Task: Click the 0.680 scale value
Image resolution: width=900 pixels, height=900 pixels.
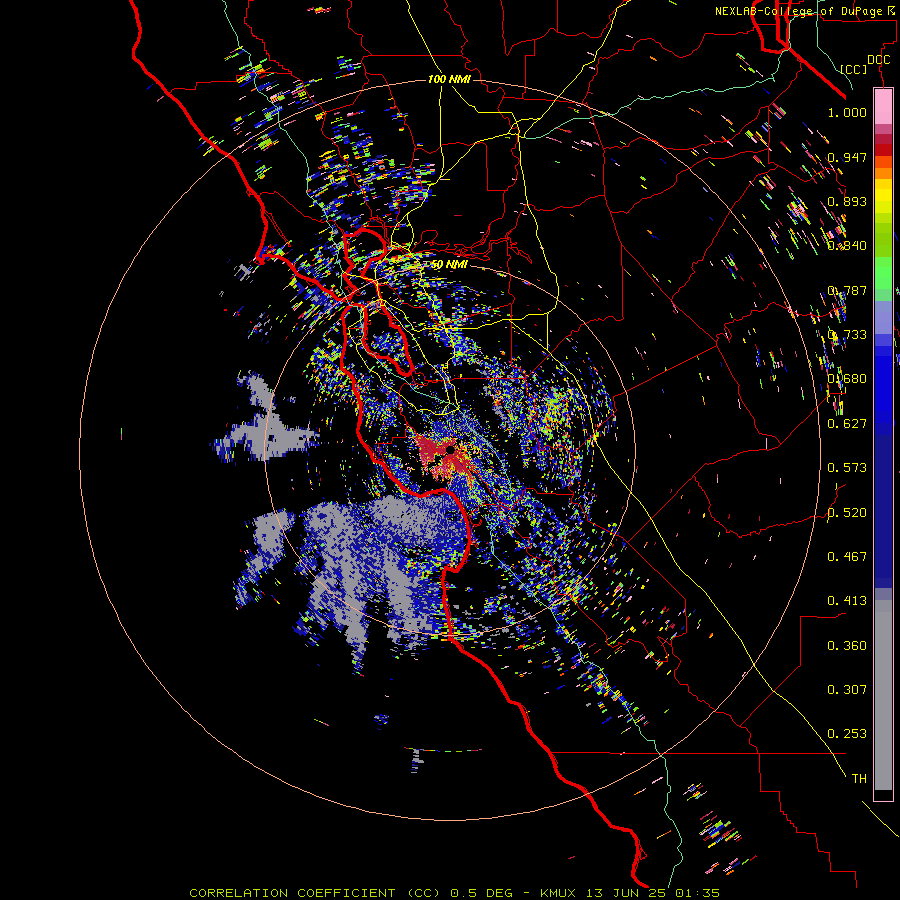Action: coord(847,379)
